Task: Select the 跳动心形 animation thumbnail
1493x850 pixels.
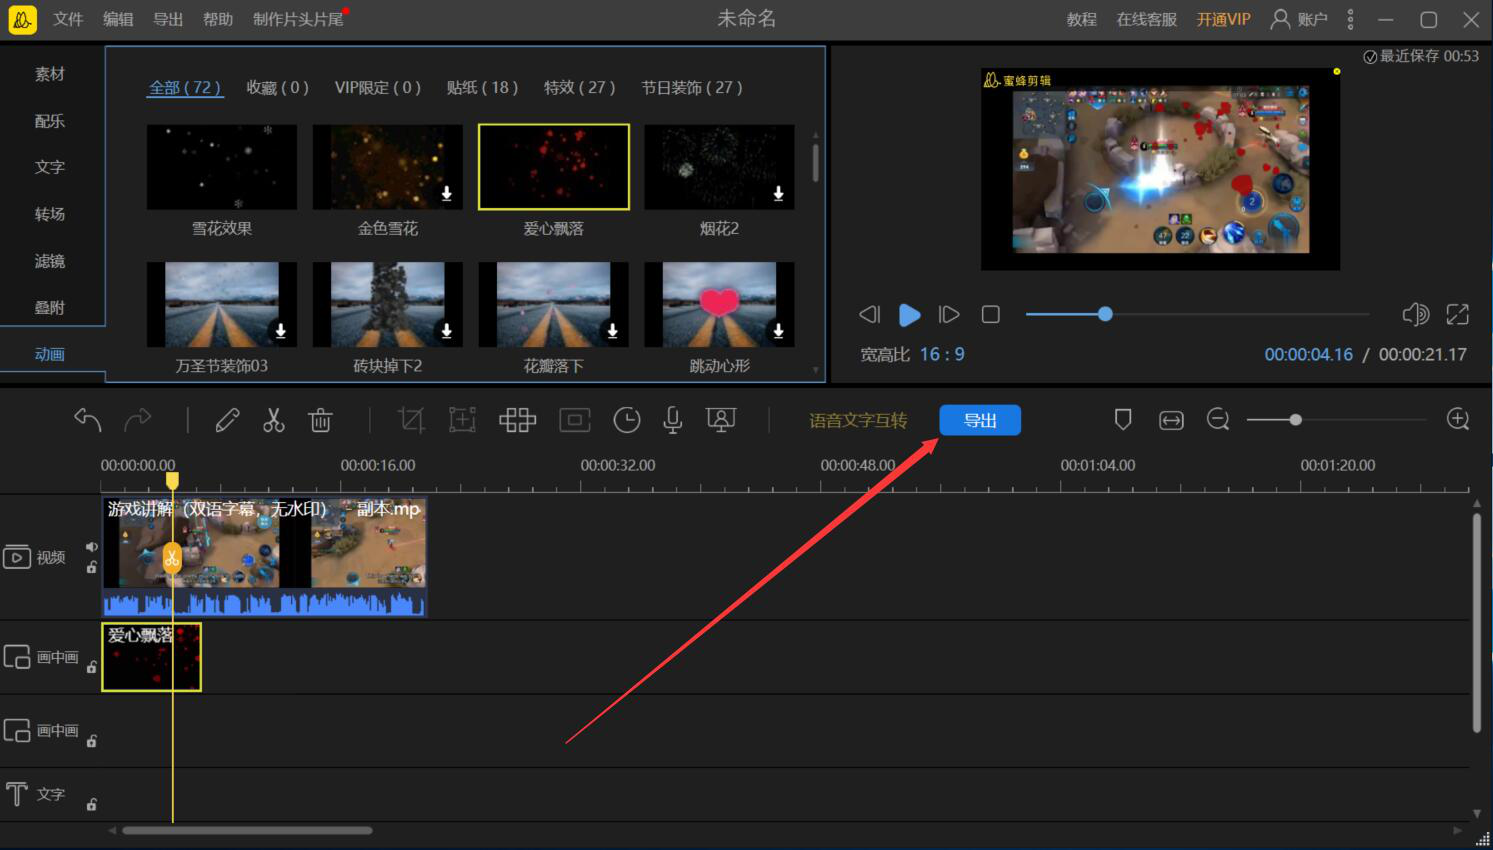Action: [x=719, y=305]
